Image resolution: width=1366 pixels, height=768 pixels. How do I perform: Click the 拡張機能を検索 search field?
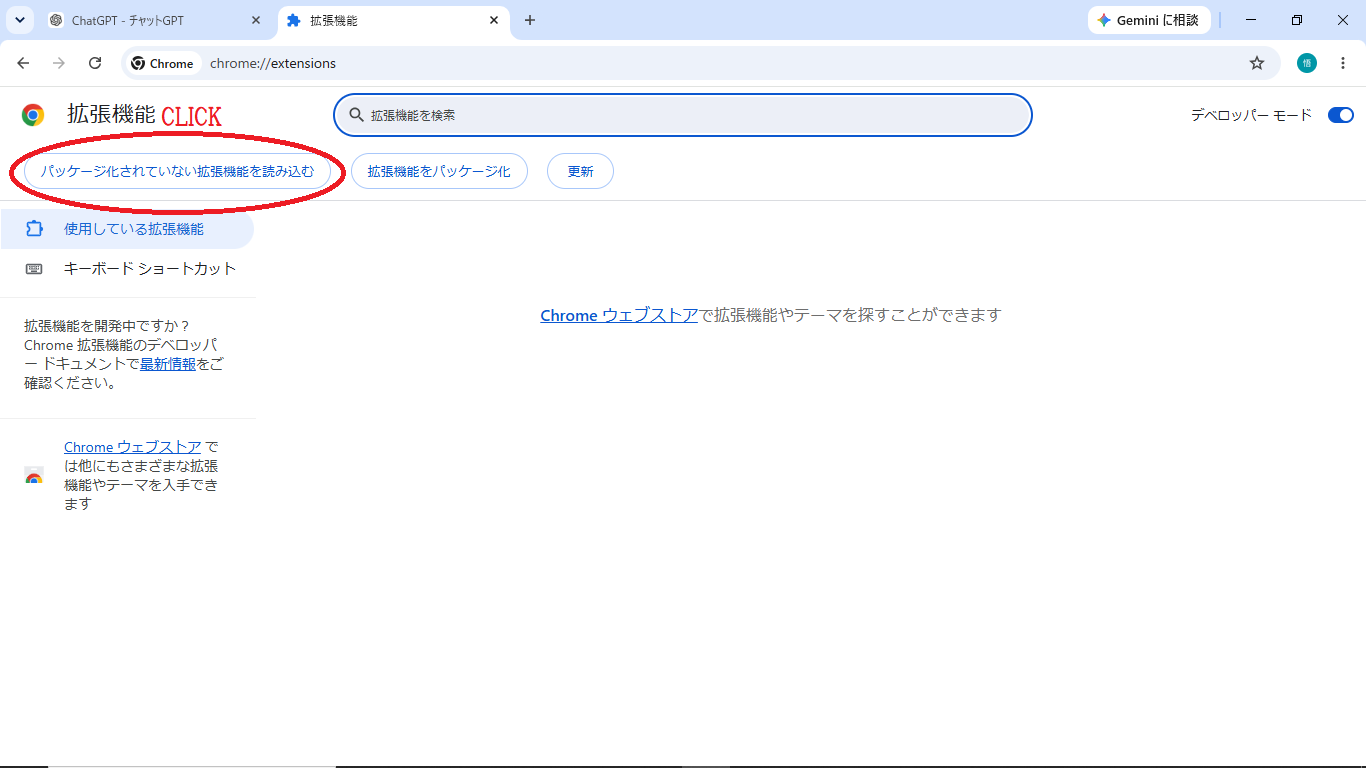pyautogui.click(x=683, y=115)
